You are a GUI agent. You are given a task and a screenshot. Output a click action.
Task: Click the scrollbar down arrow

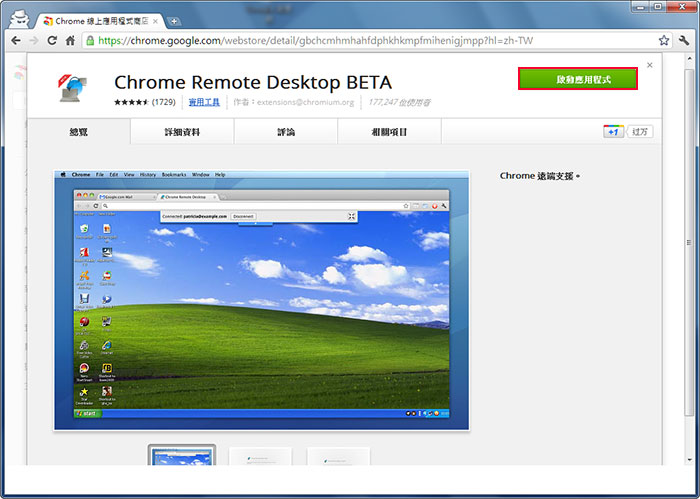689,460
